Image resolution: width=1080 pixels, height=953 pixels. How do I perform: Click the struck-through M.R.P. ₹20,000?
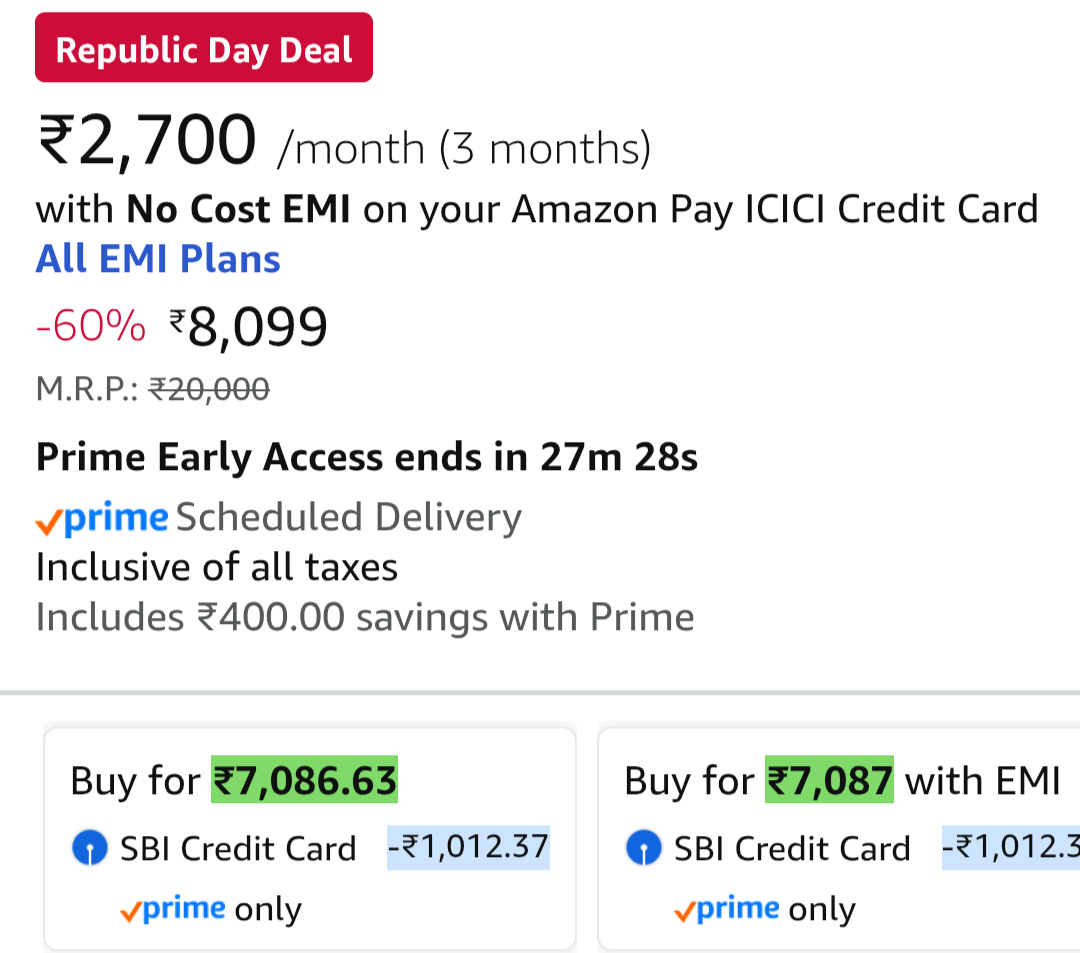tap(208, 388)
